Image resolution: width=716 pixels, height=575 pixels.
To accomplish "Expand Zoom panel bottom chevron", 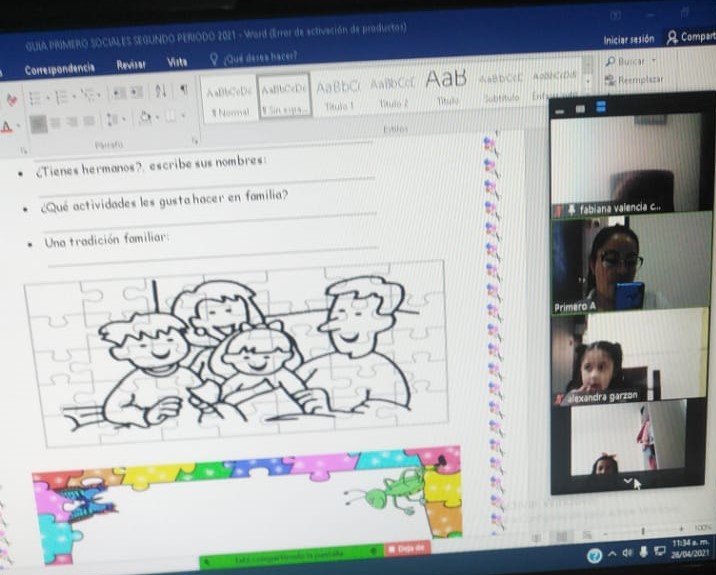I will point(627,480).
